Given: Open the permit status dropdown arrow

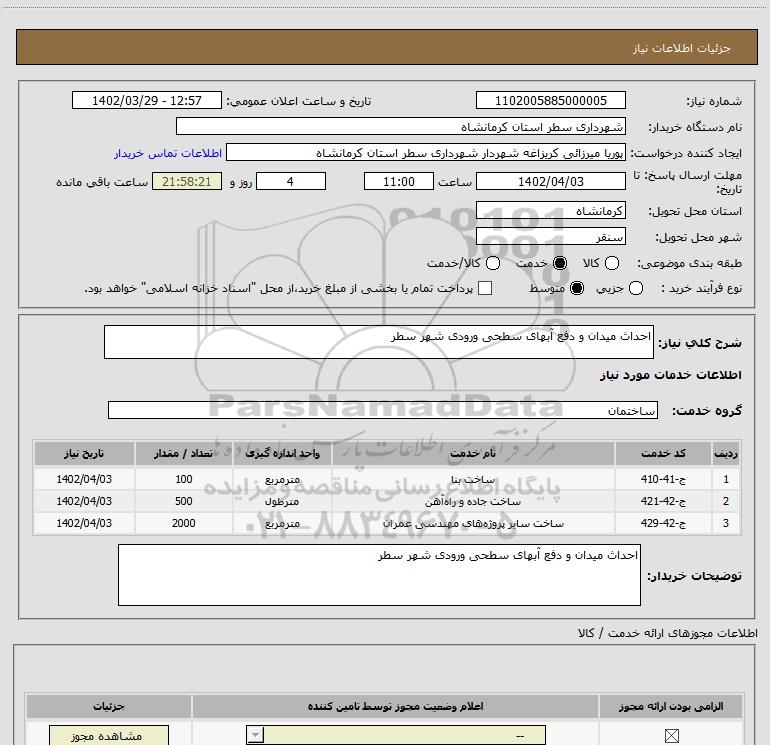Looking at the screenshot, I should click(x=255, y=735).
